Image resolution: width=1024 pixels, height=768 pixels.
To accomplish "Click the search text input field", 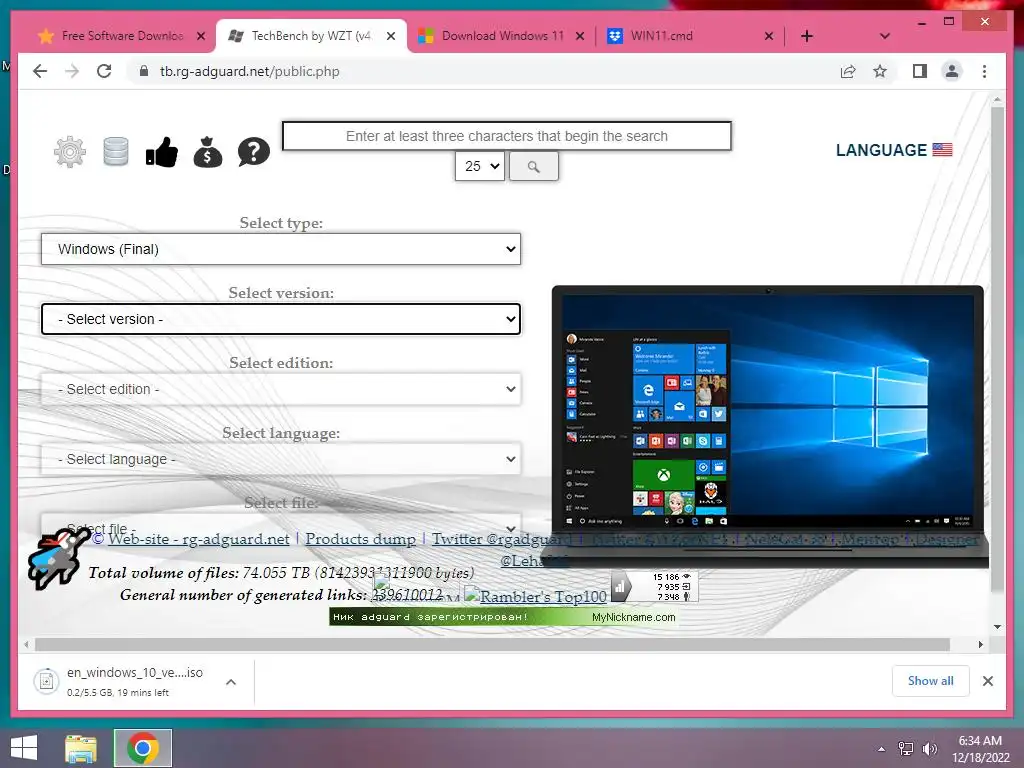I will coord(507,136).
